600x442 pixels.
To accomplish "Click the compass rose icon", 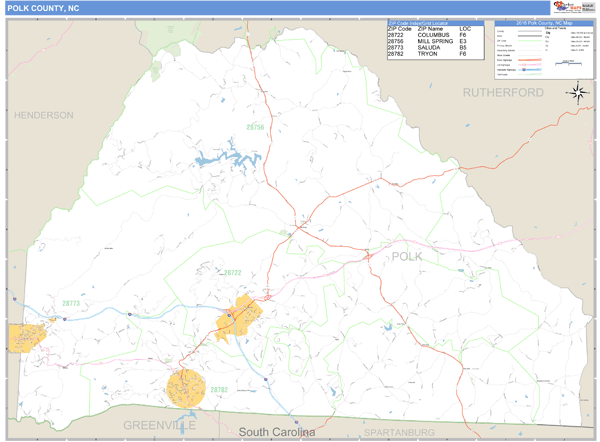I will (578, 93).
